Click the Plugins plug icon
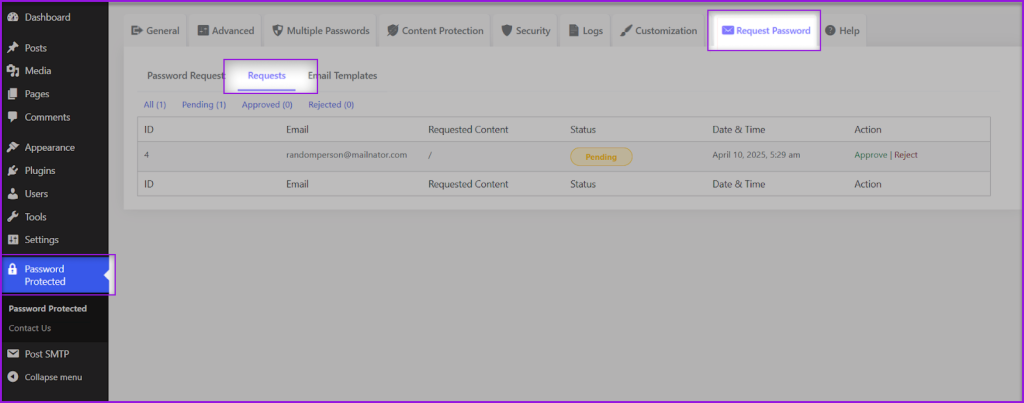Viewport: 1024px width, 403px height. (12, 170)
